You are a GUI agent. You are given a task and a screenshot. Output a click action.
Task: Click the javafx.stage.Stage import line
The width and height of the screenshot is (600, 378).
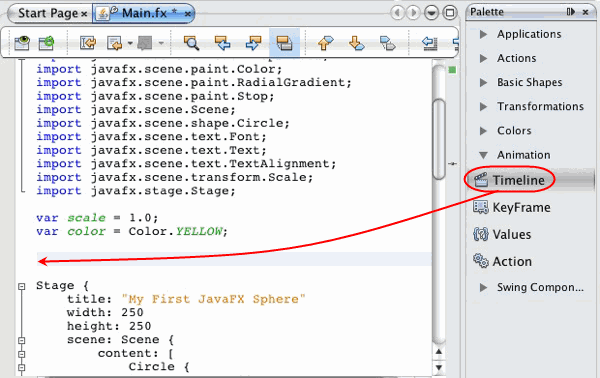coord(136,191)
